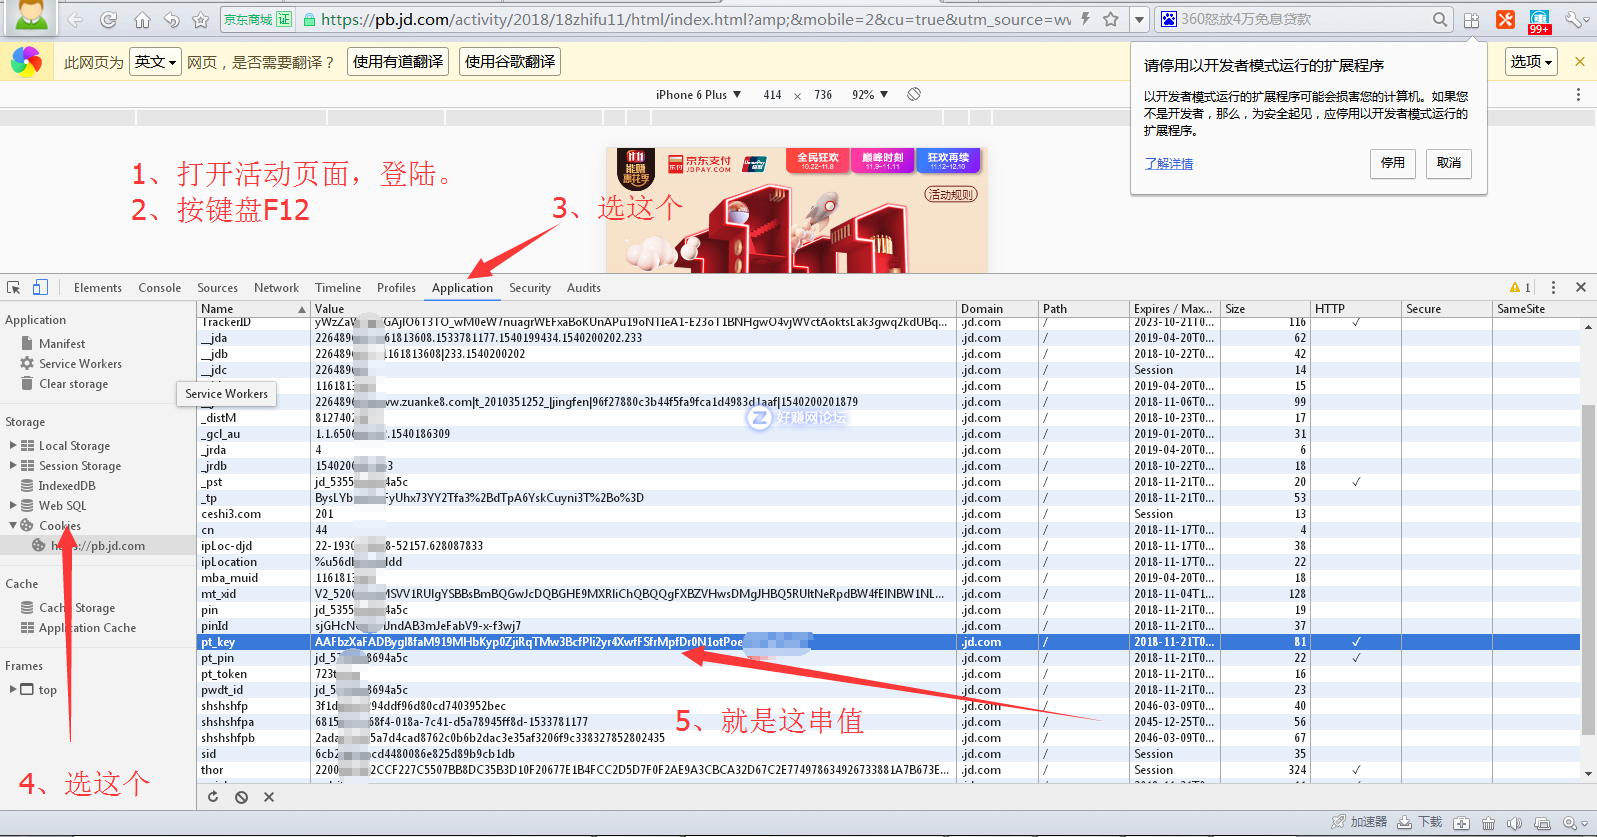Expand the Local Storage tree node
This screenshot has width=1597, height=837.
(x=13, y=446)
